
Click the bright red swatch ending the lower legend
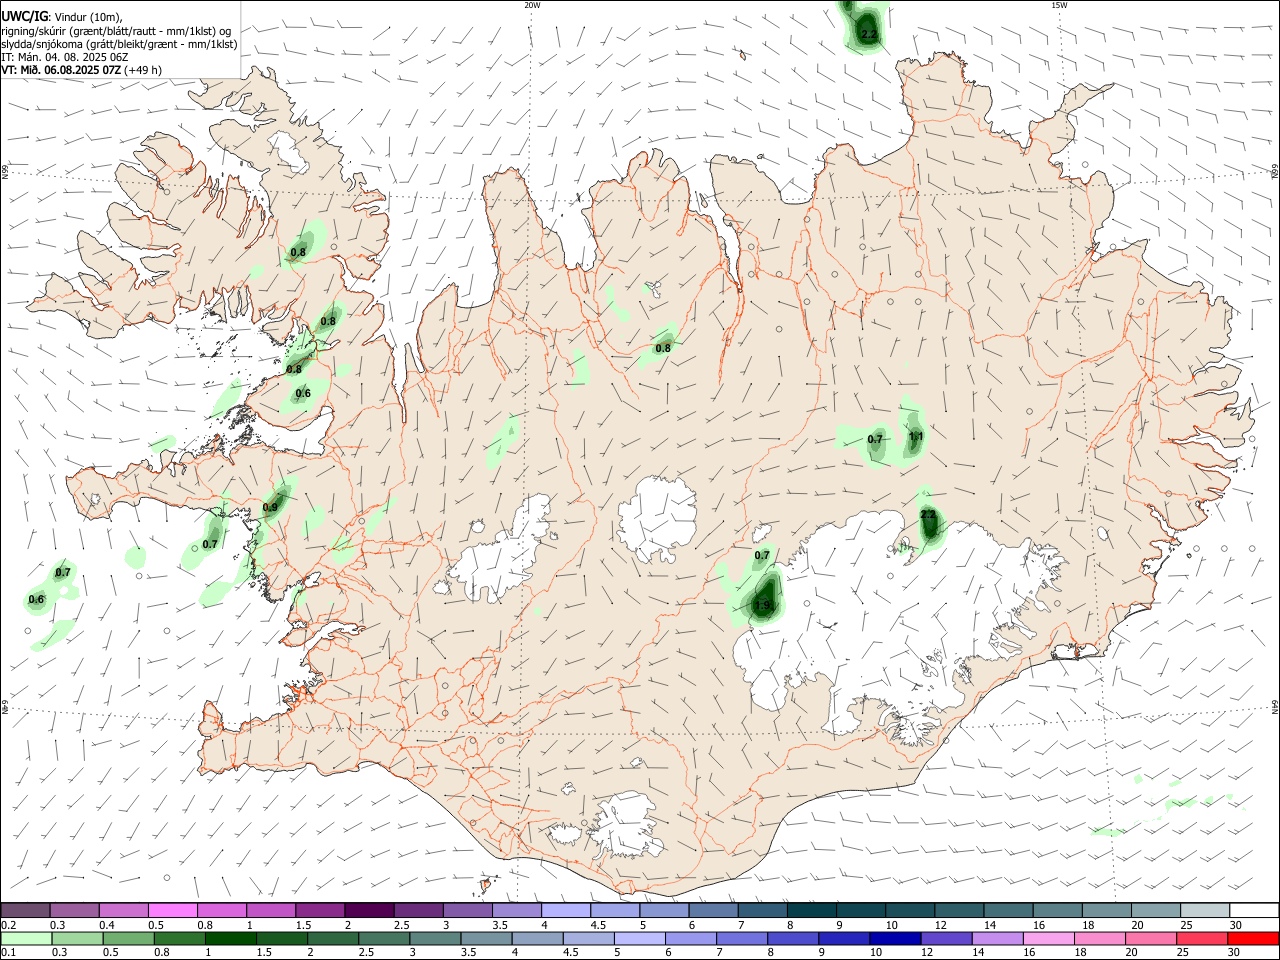coord(1254,939)
